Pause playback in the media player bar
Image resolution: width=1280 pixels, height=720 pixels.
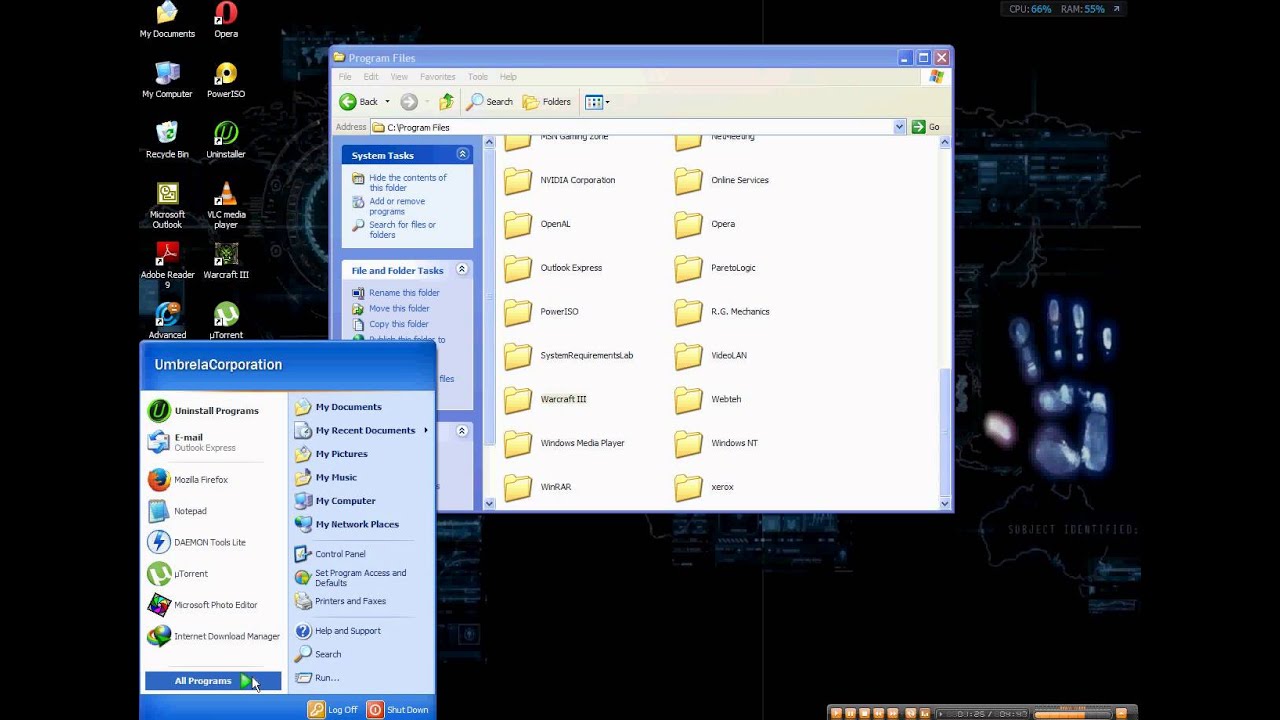point(850,713)
